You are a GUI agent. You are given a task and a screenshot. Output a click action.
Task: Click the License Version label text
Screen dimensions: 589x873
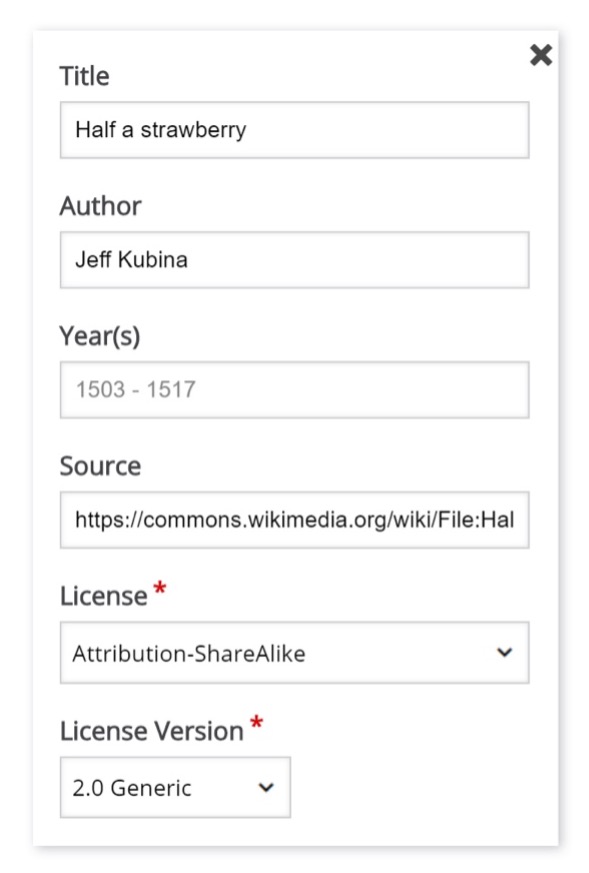click(152, 731)
